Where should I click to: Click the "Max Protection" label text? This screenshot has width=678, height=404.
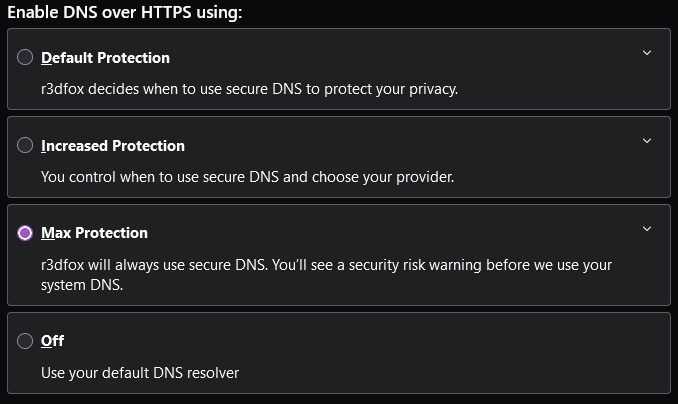click(x=94, y=233)
